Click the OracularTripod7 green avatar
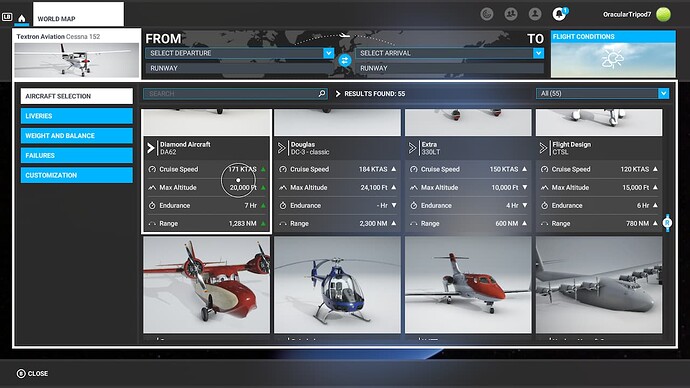The width and height of the screenshot is (690, 388). tap(663, 14)
